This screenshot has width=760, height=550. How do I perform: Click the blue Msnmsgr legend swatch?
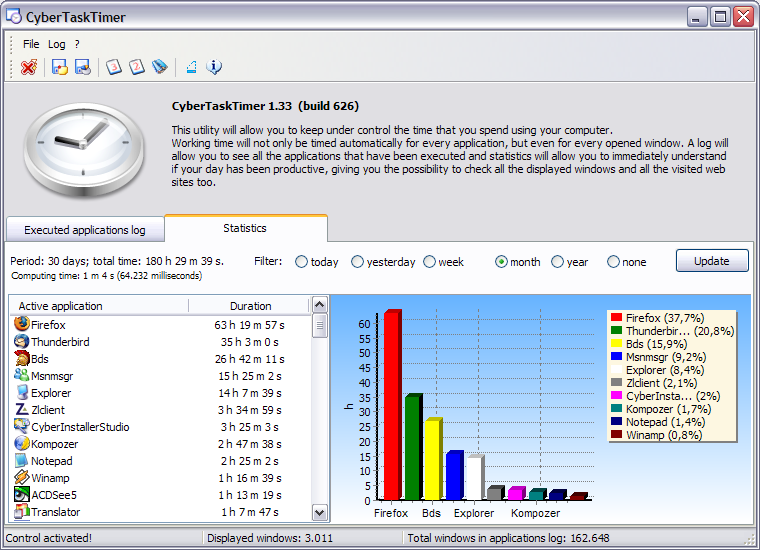[x=617, y=356]
